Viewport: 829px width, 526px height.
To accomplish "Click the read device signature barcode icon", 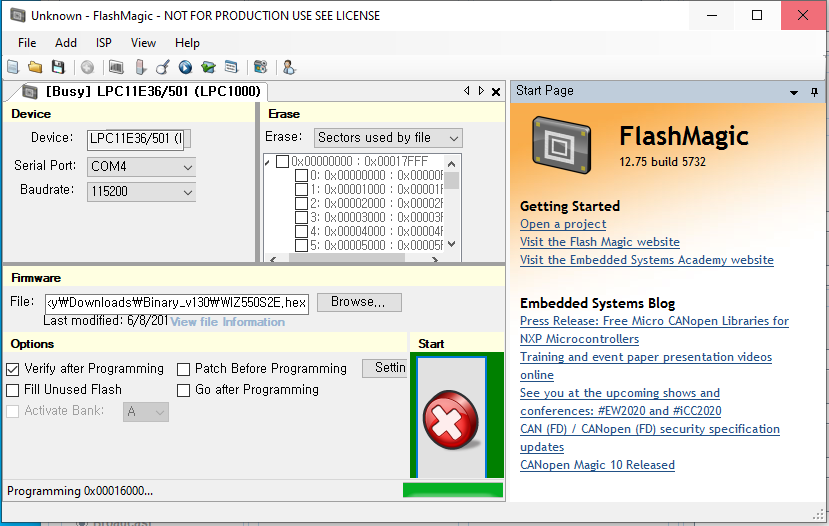I will 116,67.
